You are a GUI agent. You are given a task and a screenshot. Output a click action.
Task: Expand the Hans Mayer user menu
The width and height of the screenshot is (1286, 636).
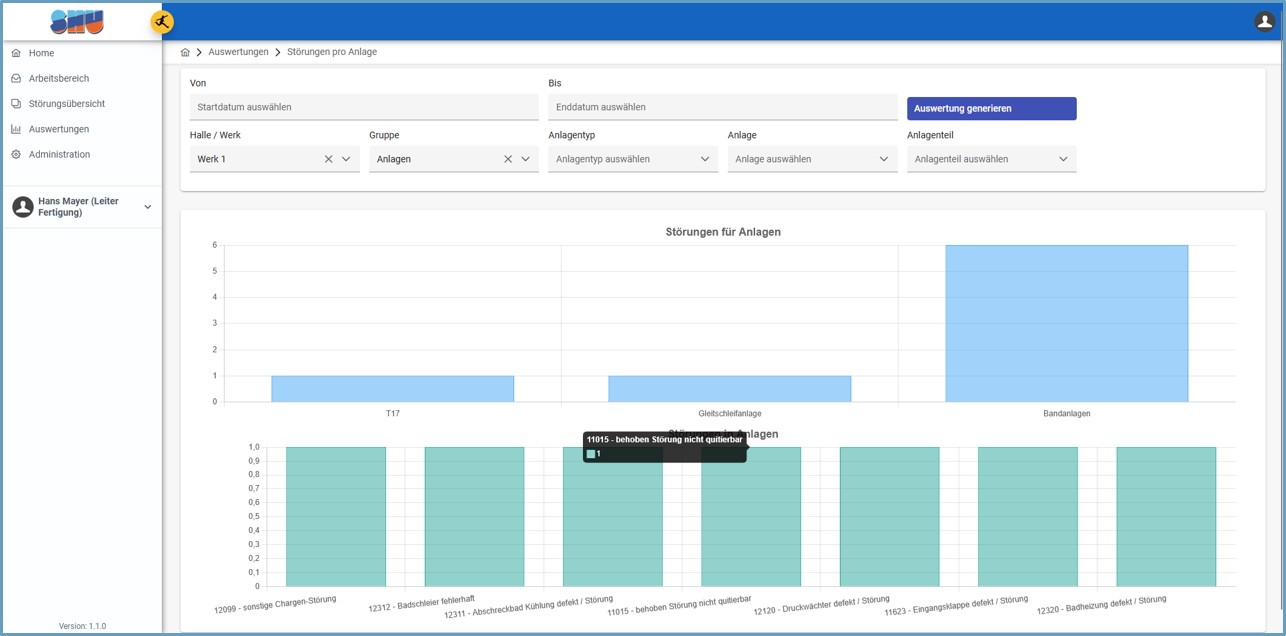[x=148, y=207]
